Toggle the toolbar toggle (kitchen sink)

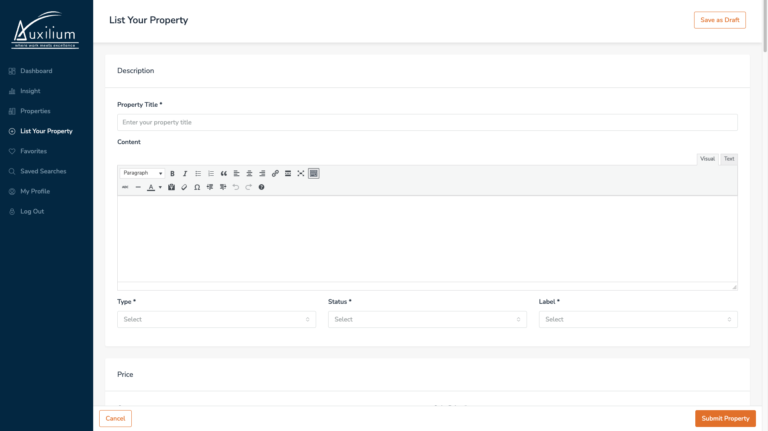pos(314,173)
